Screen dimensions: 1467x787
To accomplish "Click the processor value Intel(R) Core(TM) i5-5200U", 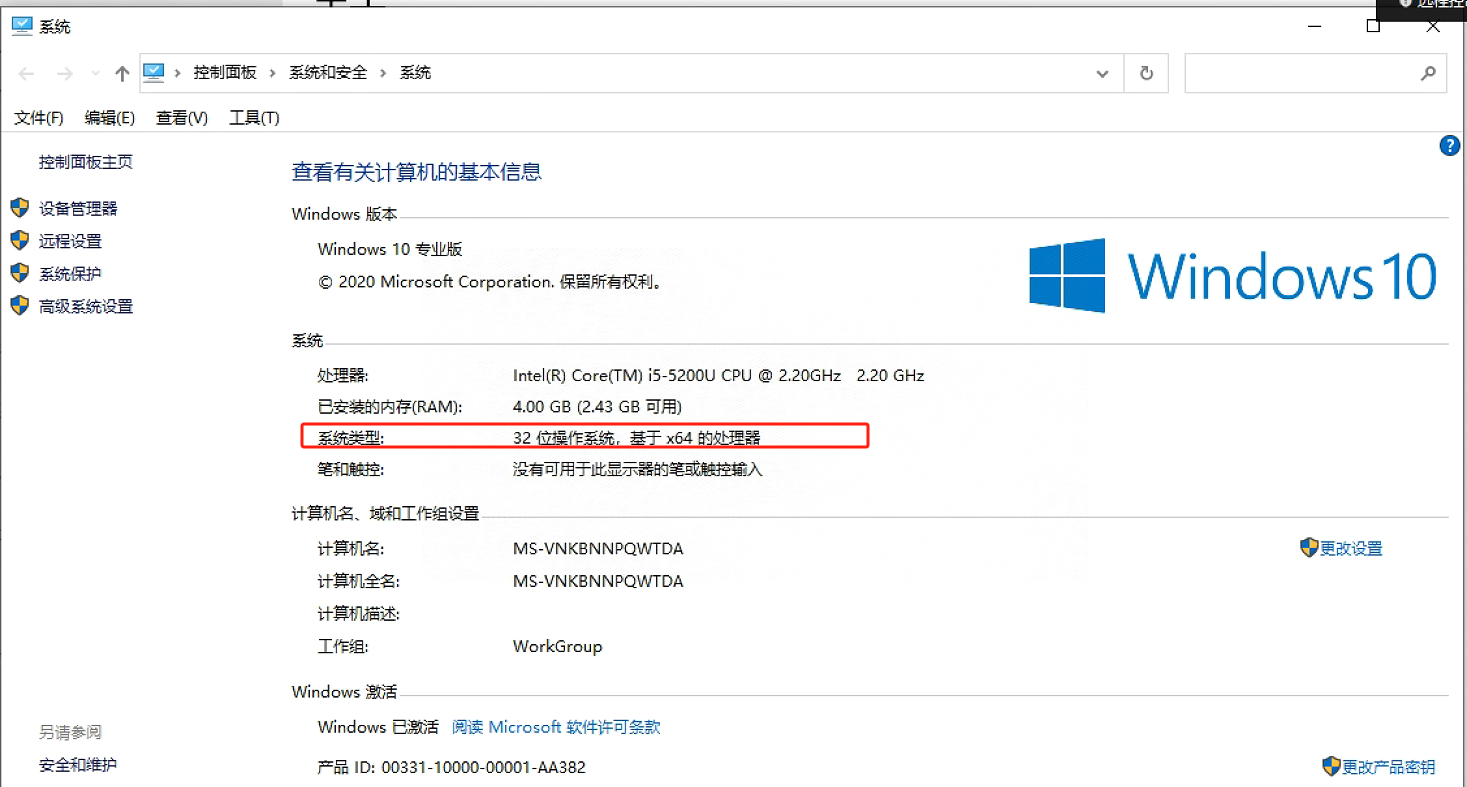I will [x=719, y=376].
